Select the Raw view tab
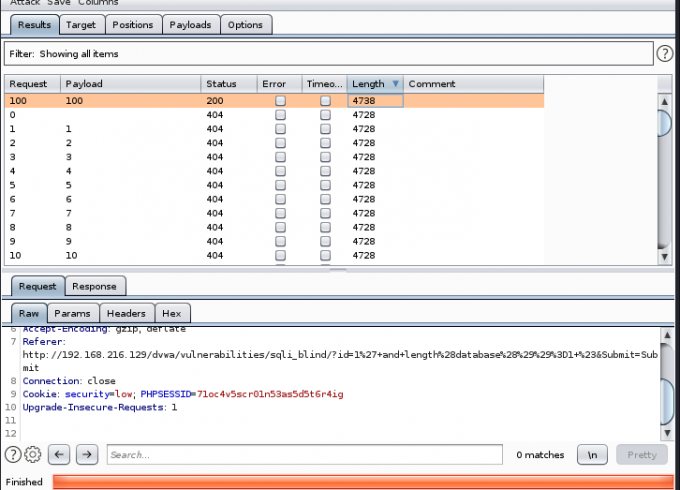 pyautogui.click(x=29, y=313)
